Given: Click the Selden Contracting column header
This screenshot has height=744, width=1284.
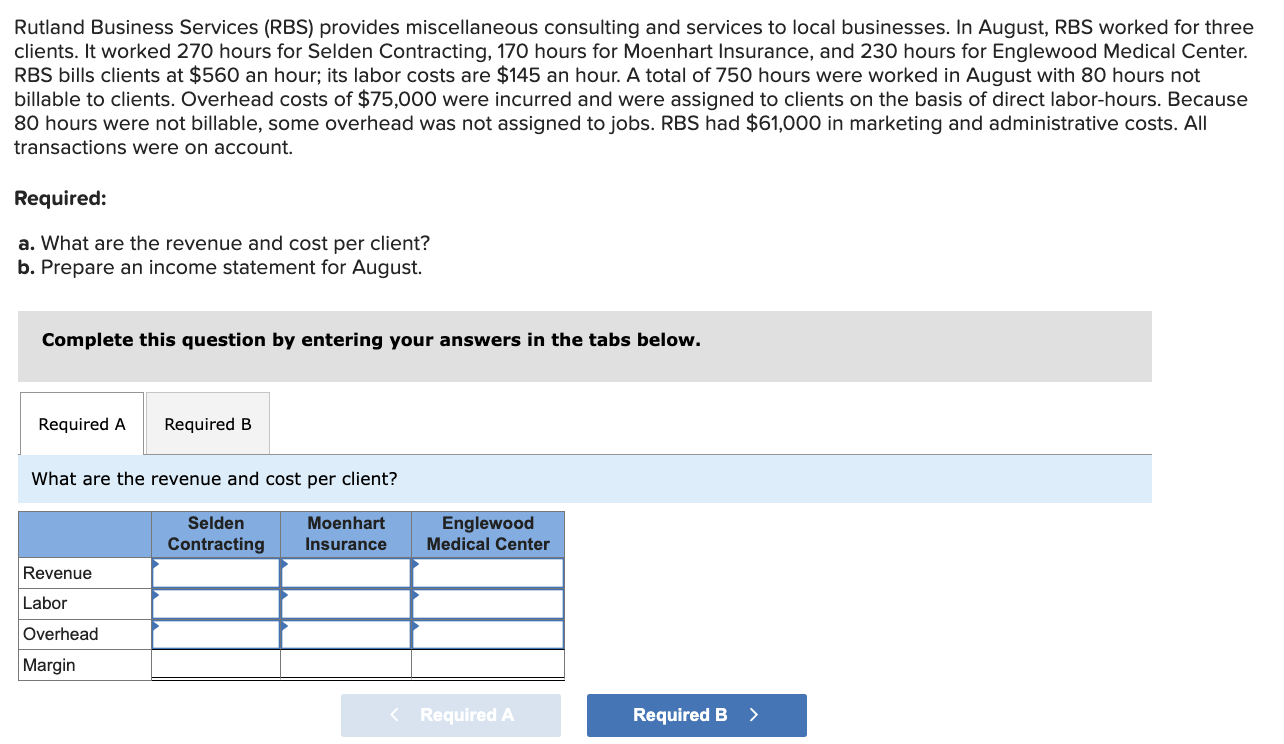Looking at the screenshot, I should (x=216, y=534).
